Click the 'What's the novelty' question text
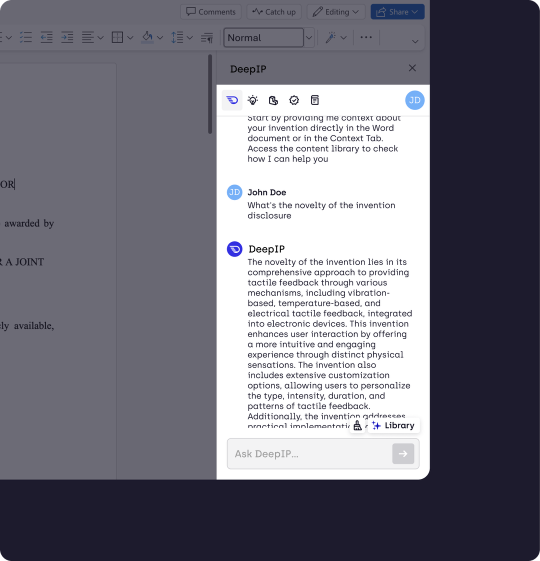This screenshot has height=561, width=540. [321, 210]
